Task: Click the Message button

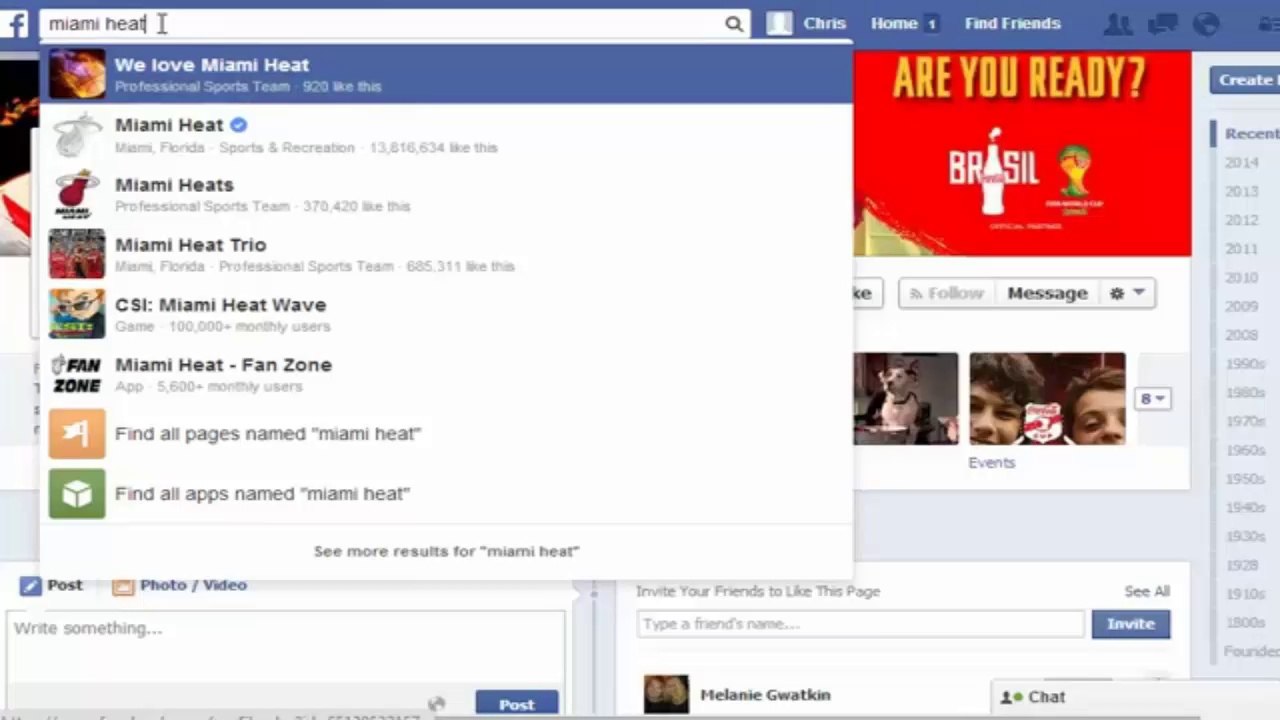Action: [1047, 293]
